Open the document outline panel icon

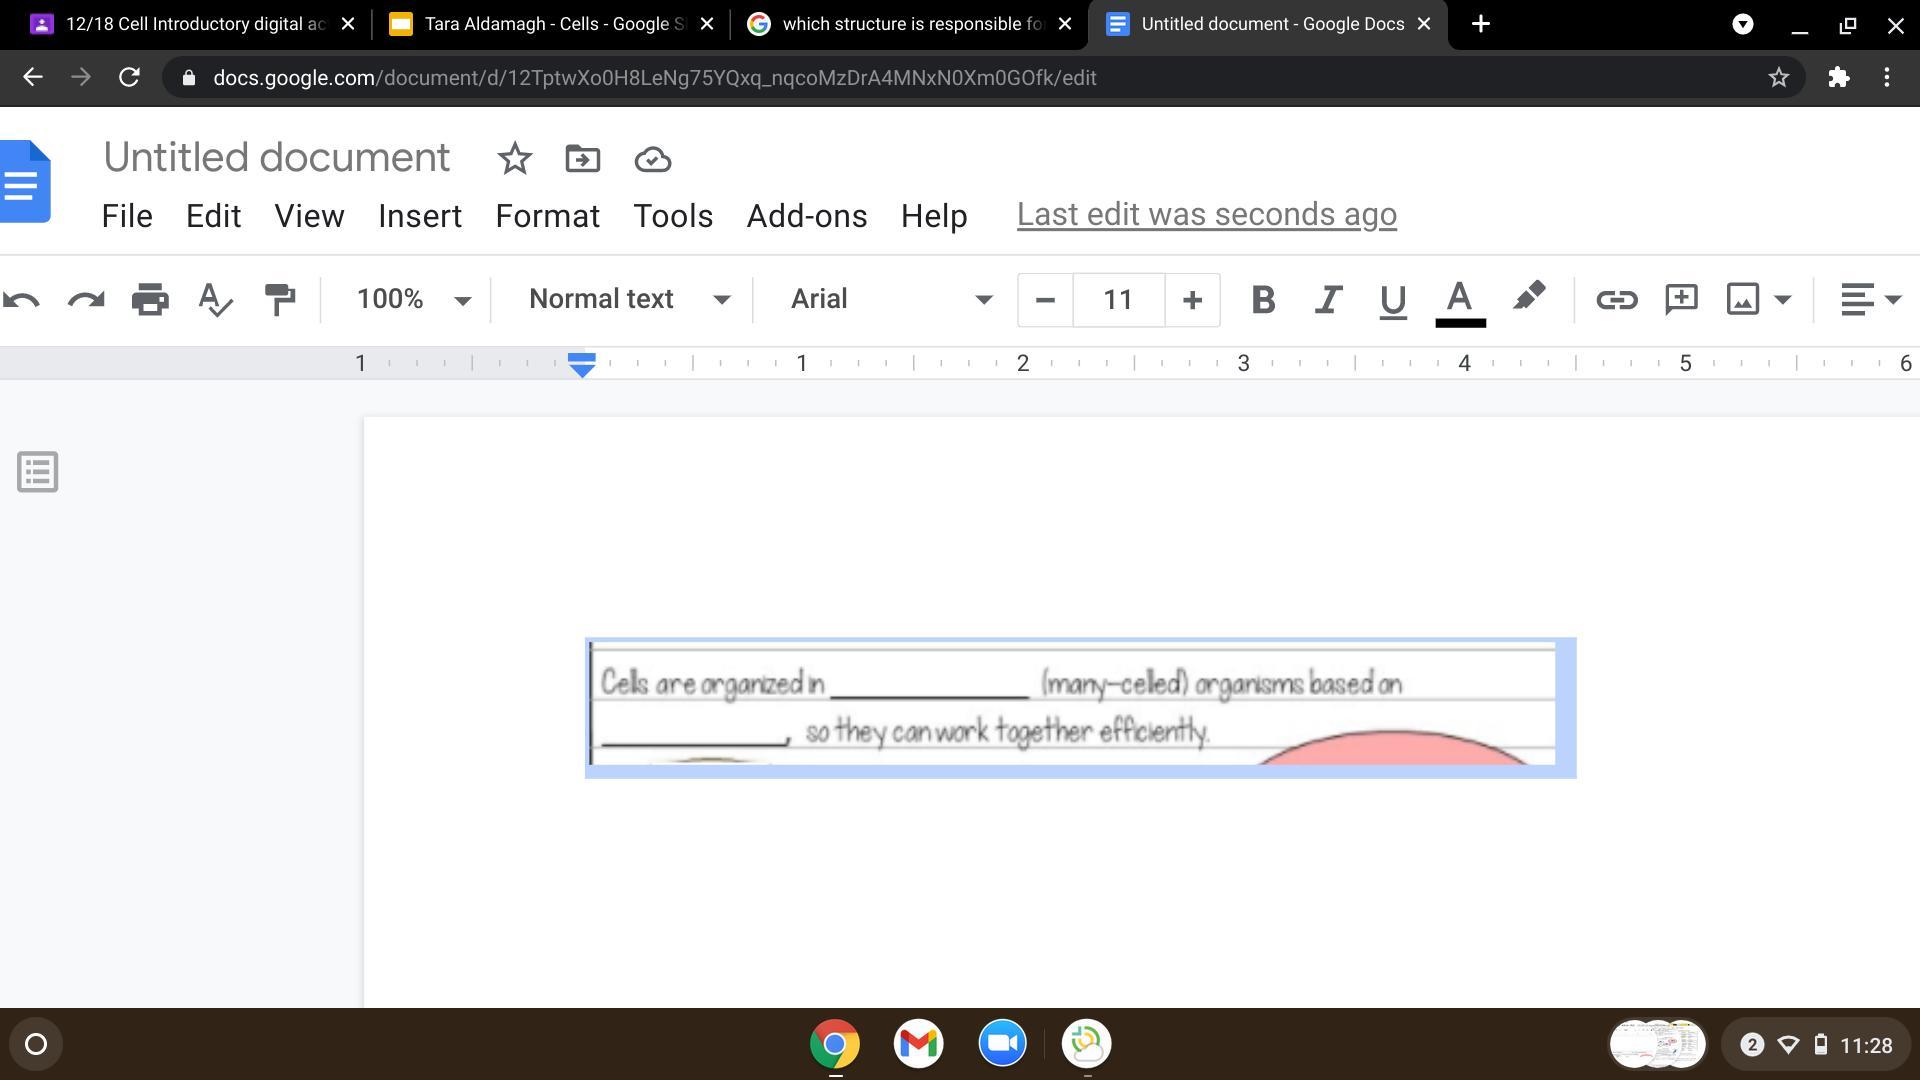tap(38, 472)
